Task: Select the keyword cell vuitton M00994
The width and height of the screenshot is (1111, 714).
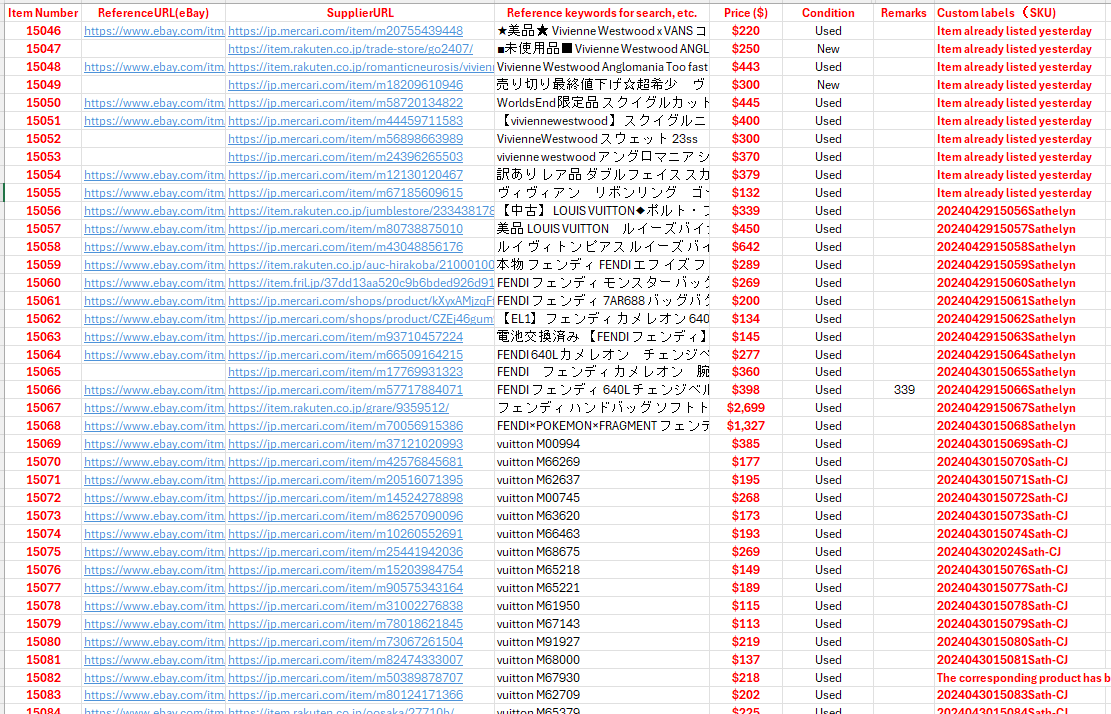Action: (x=602, y=444)
